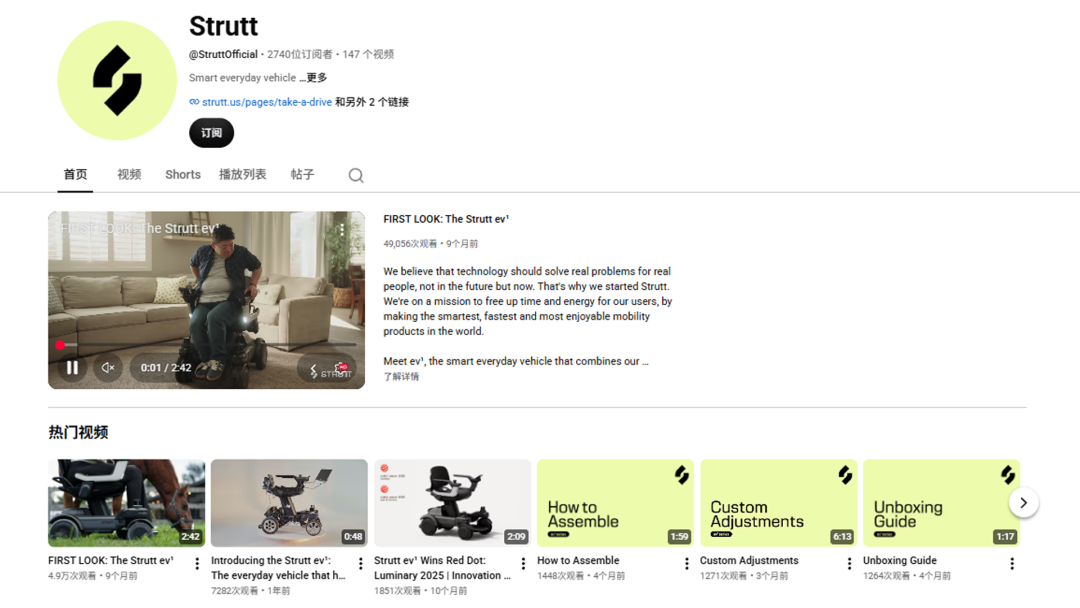Open options menu for Custom Adjustments video
The height and width of the screenshot is (608, 1080).
click(x=849, y=564)
